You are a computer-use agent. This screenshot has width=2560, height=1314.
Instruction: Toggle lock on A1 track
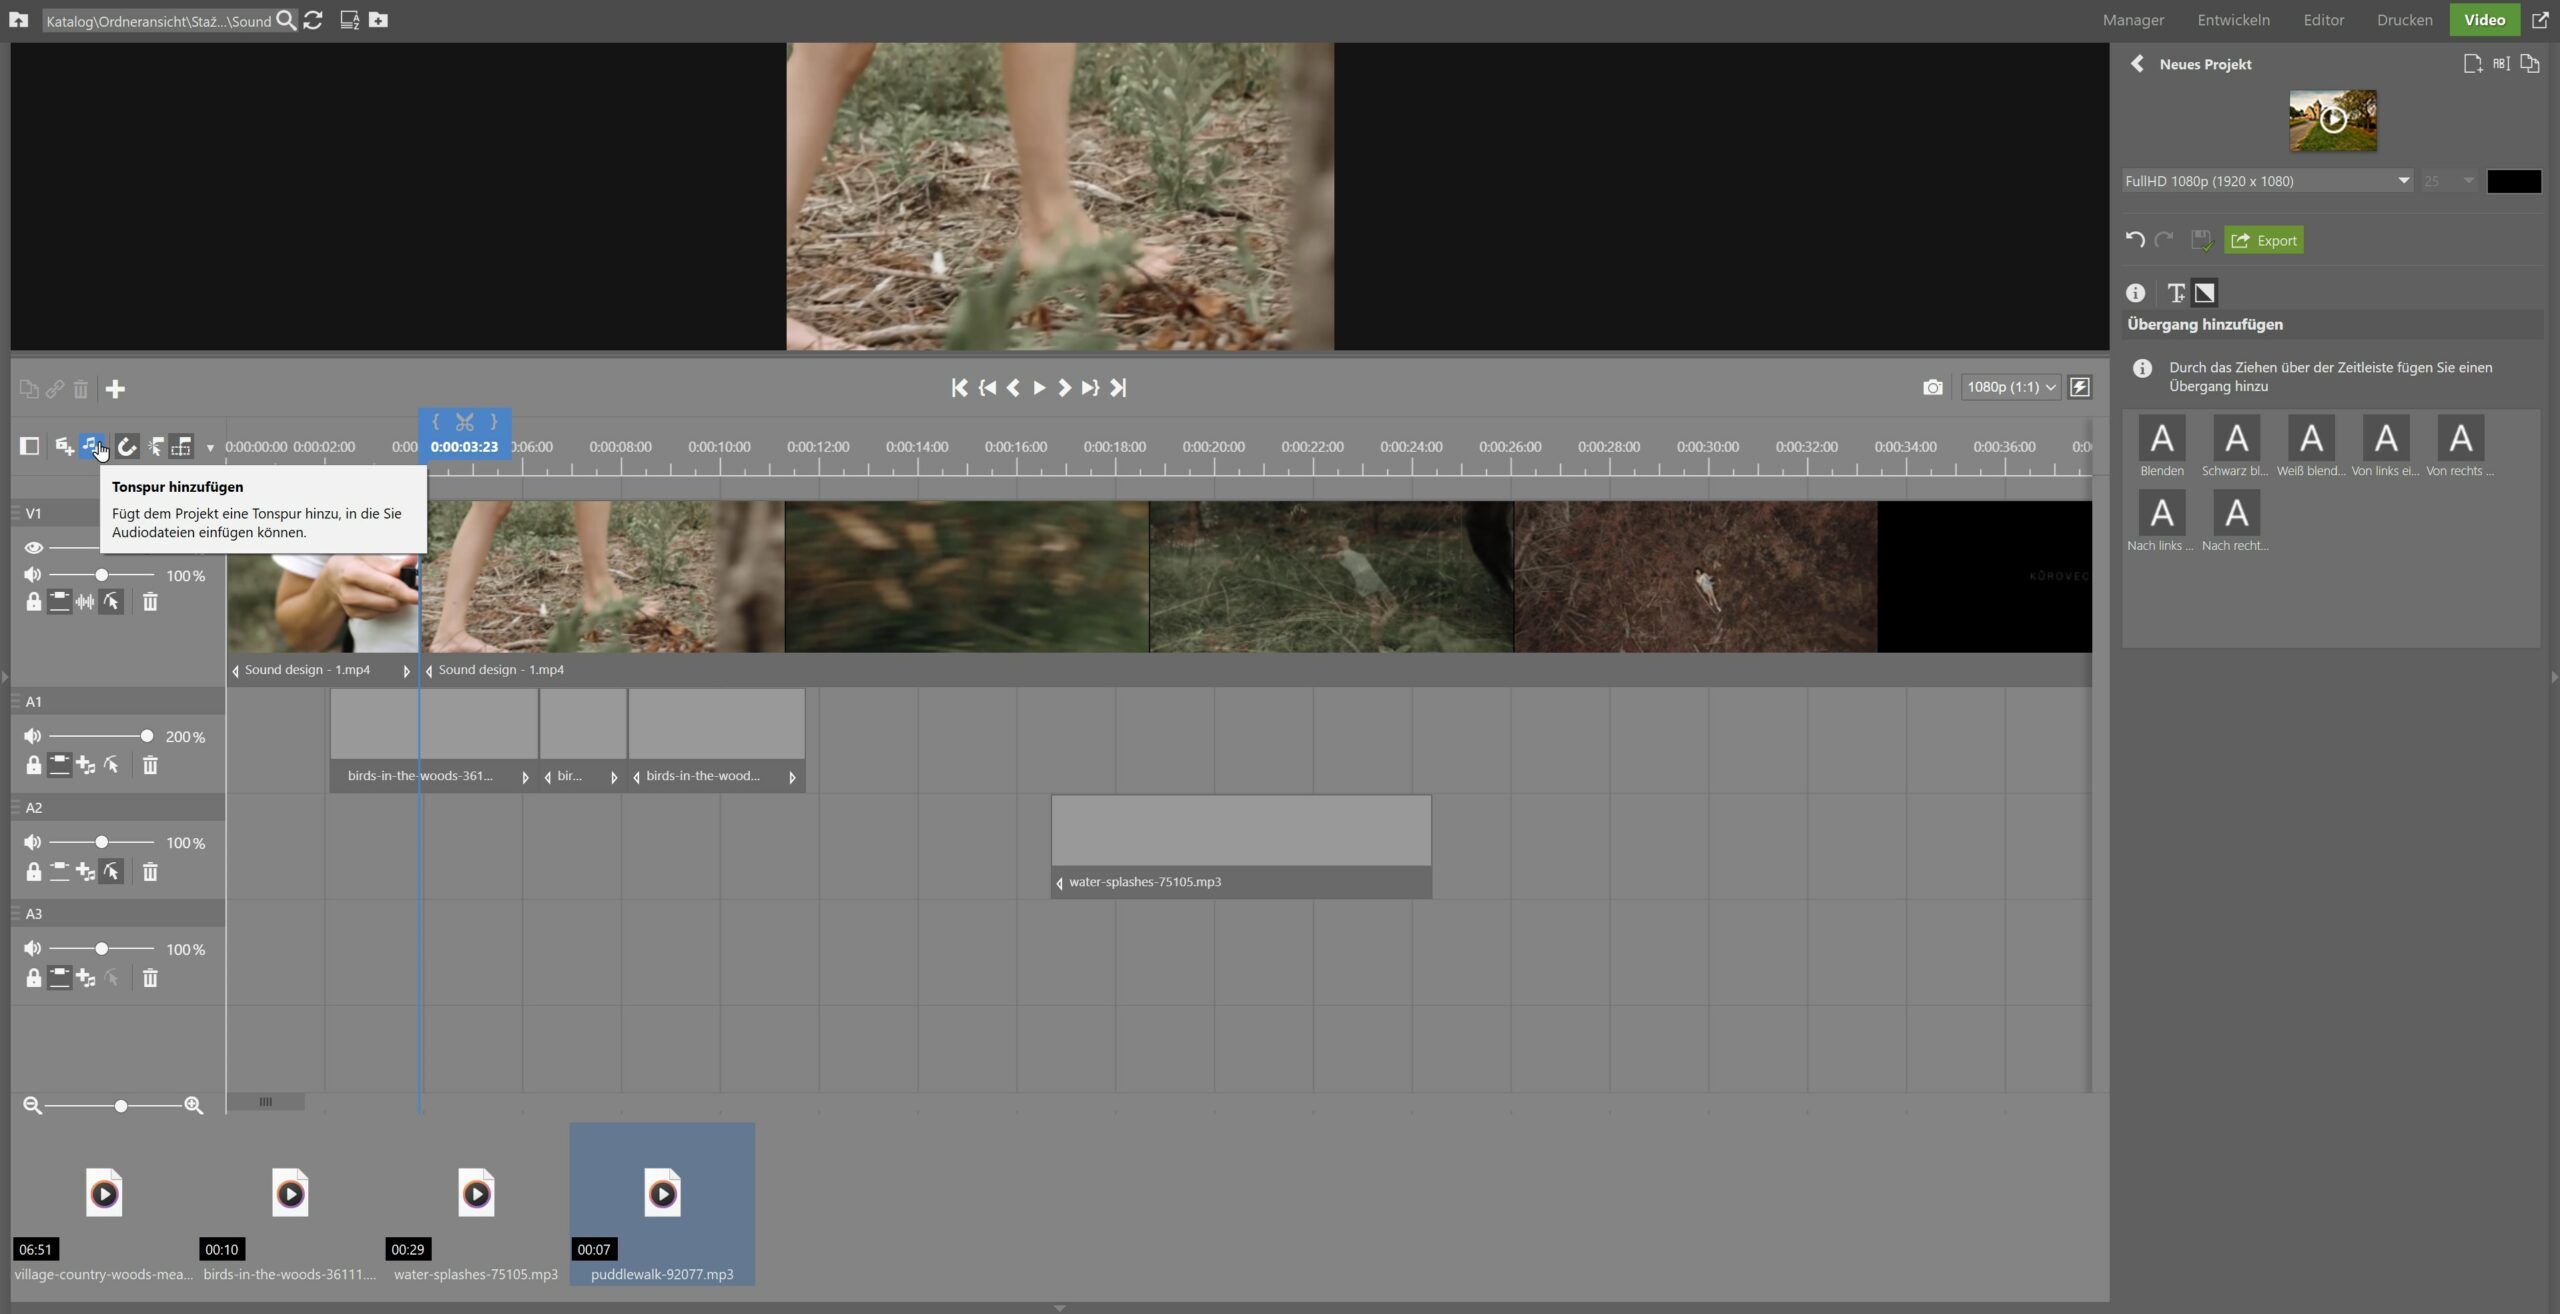click(33, 766)
